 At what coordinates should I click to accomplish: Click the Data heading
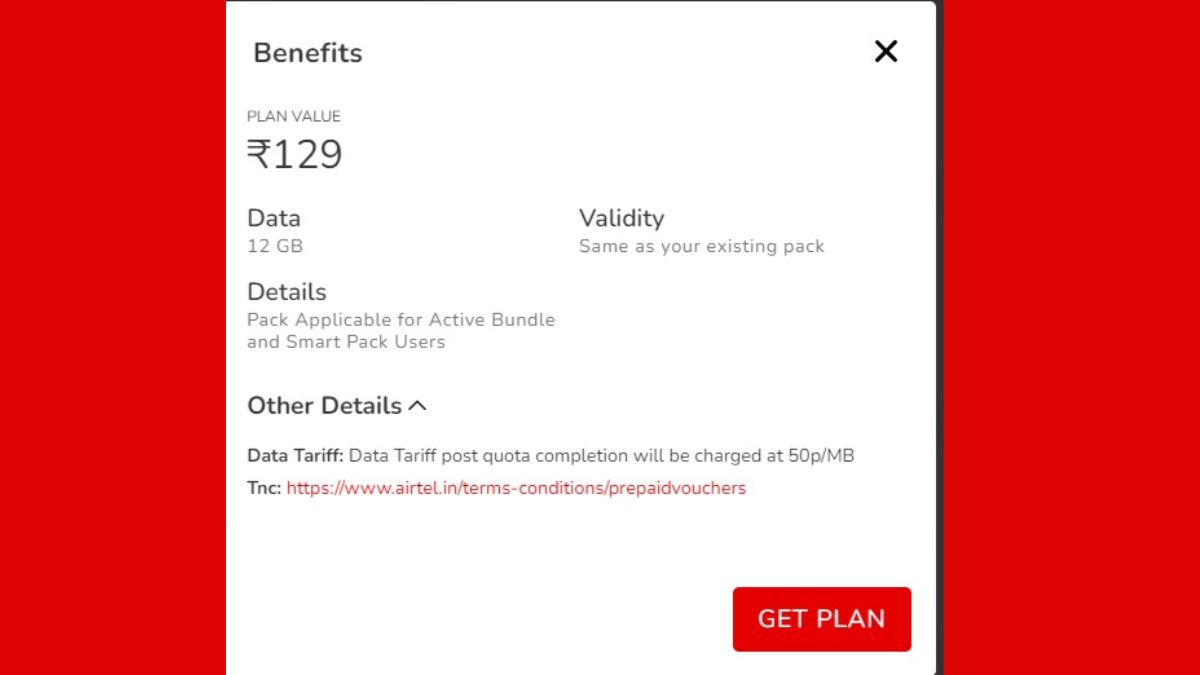[x=274, y=218]
